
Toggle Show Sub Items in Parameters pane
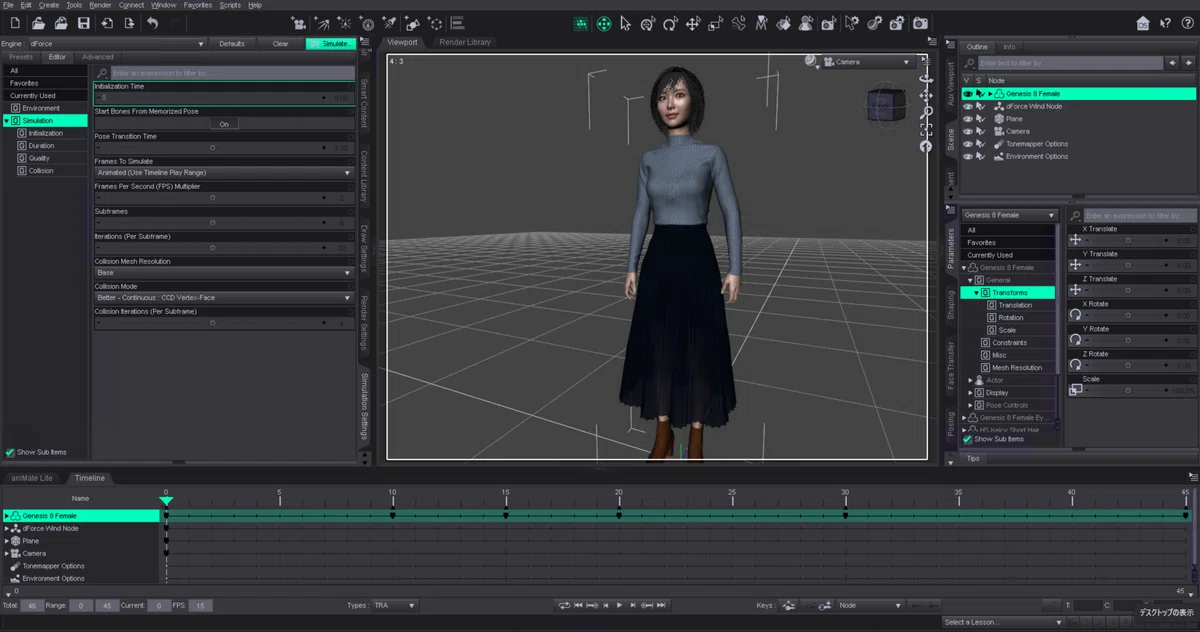967,439
